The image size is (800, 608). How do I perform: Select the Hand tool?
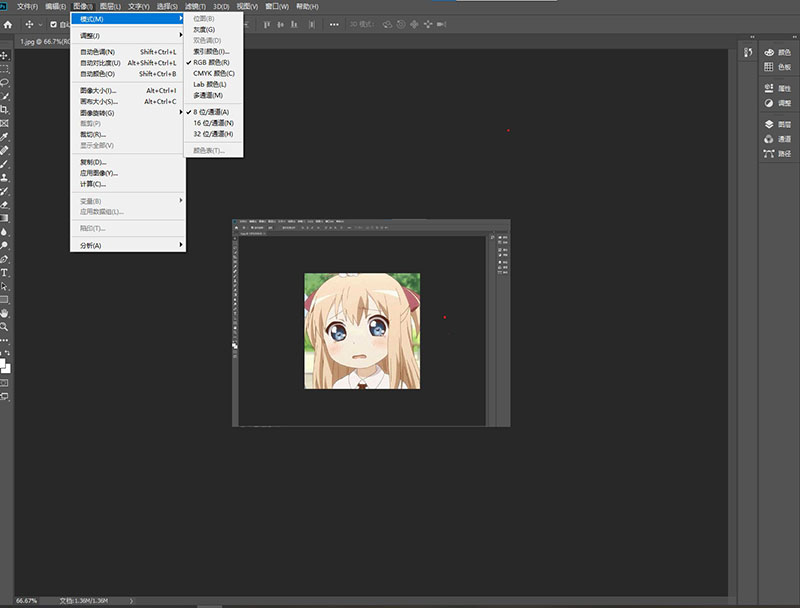(5, 312)
